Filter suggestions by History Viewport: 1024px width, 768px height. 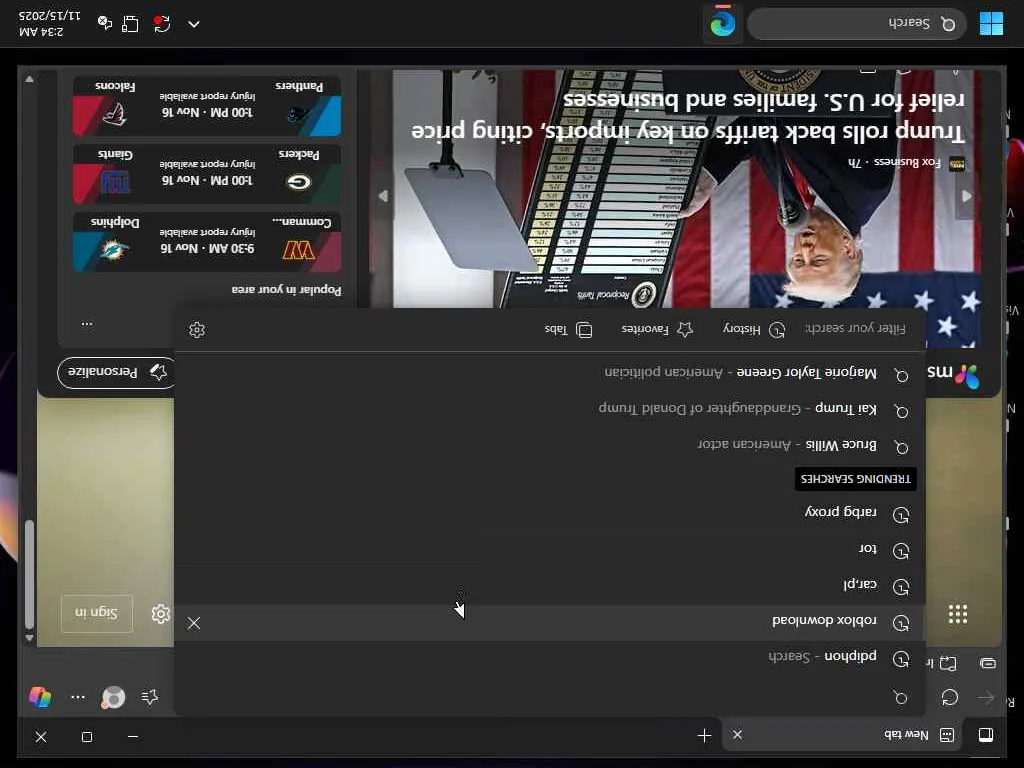[754, 330]
